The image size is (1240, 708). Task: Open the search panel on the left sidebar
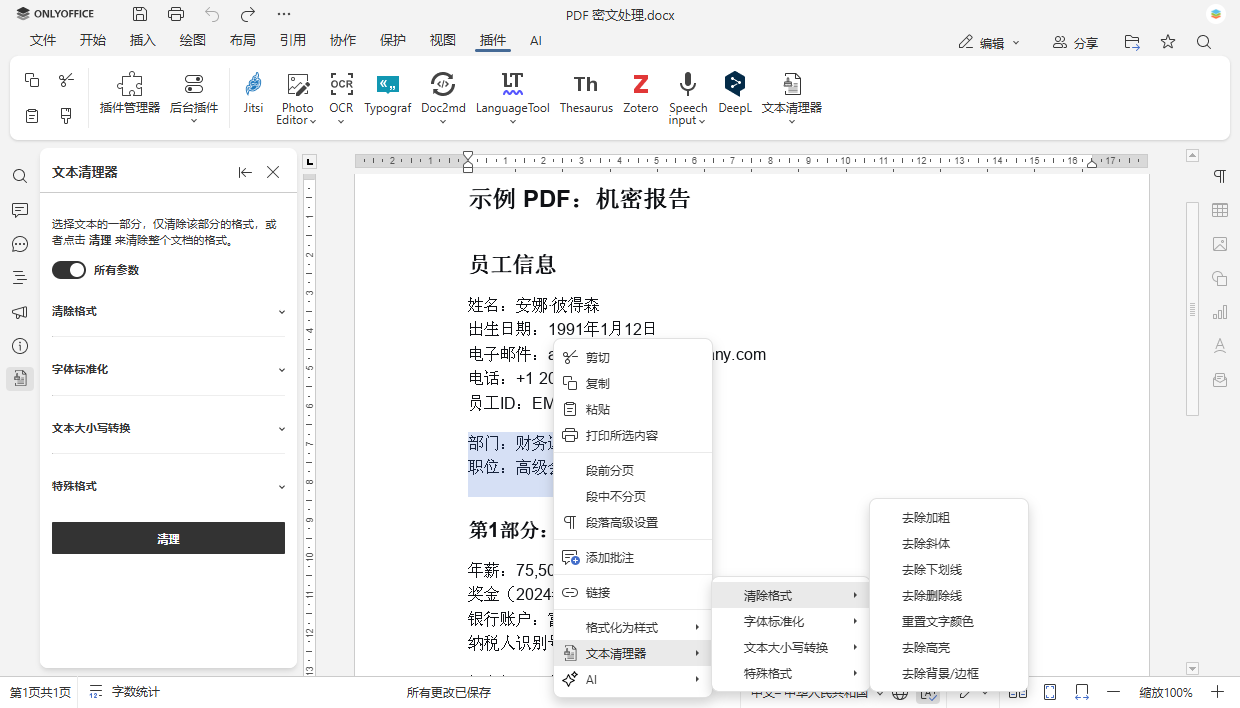pos(19,175)
